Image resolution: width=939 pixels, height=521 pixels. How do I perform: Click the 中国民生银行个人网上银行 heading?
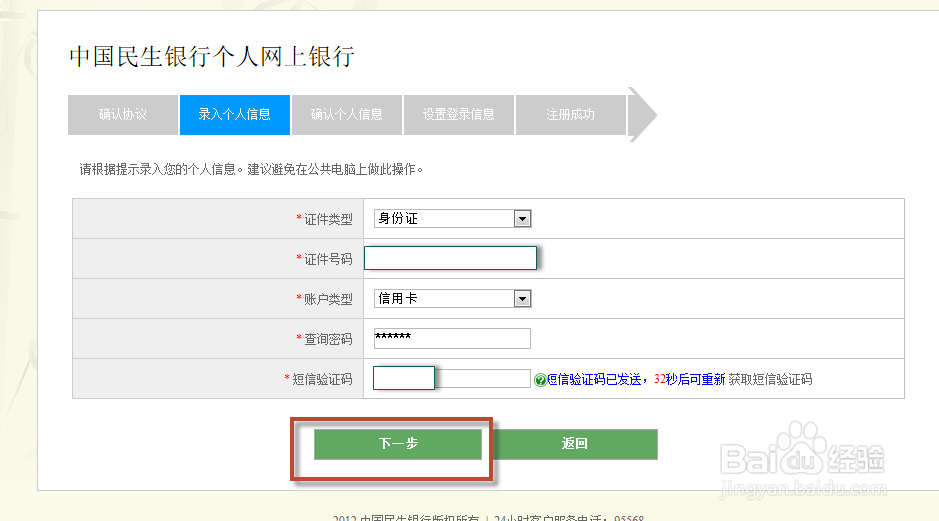212,57
